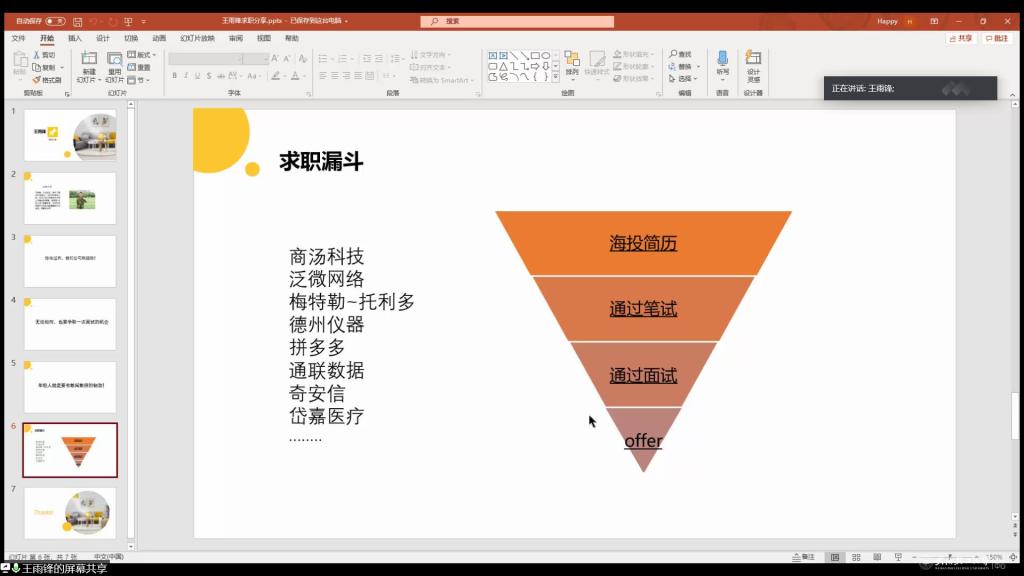The image size is (1024, 576).
Task: Switch to Reading view
Action: coord(877,557)
